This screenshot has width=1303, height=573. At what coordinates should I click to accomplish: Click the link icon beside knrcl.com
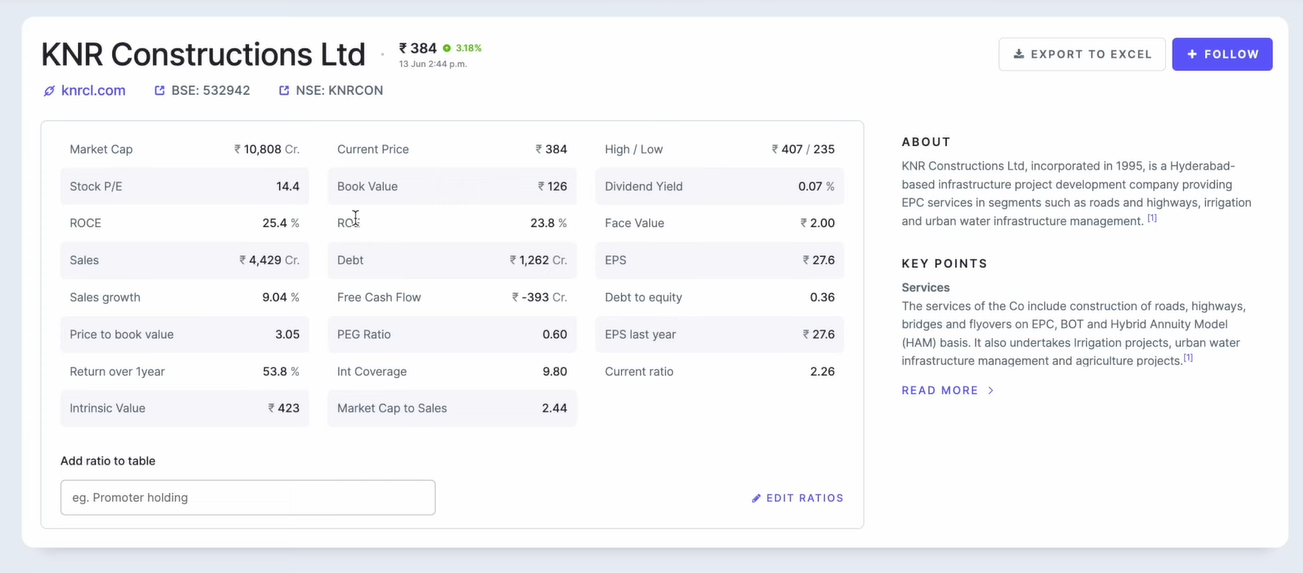click(x=49, y=91)
